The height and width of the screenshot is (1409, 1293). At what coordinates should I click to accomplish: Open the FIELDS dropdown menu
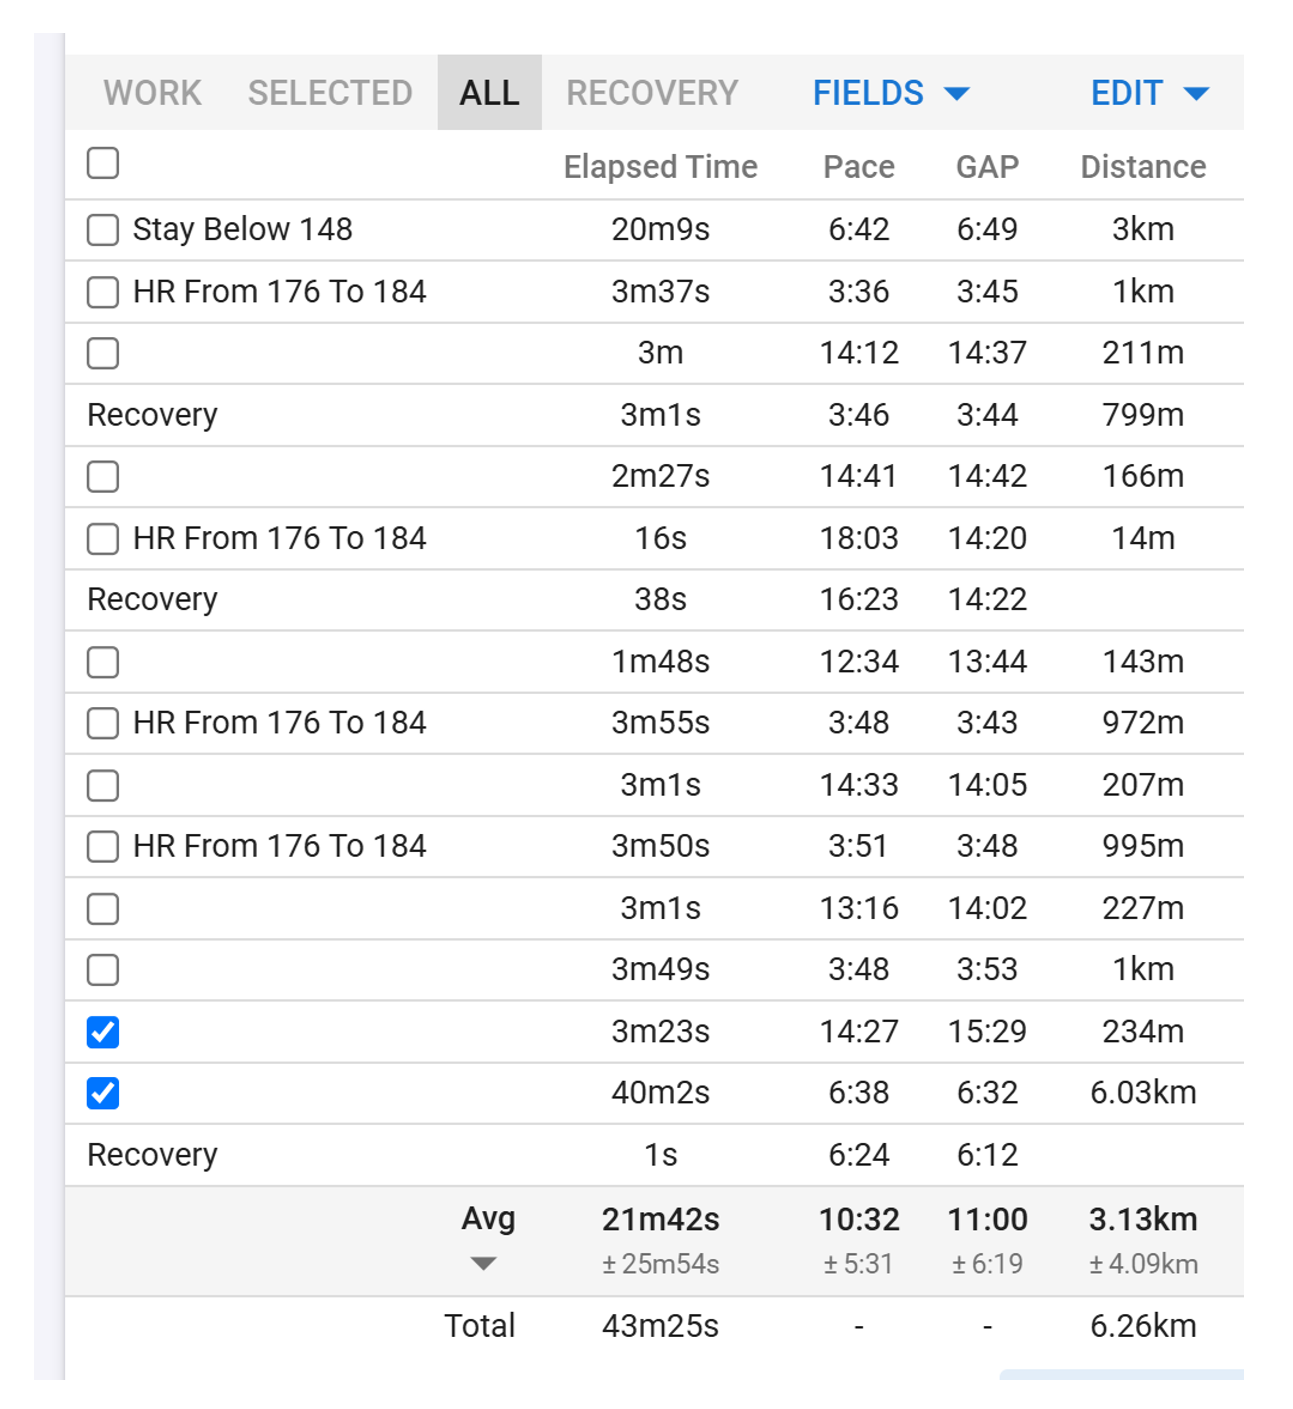click(890, 93)
